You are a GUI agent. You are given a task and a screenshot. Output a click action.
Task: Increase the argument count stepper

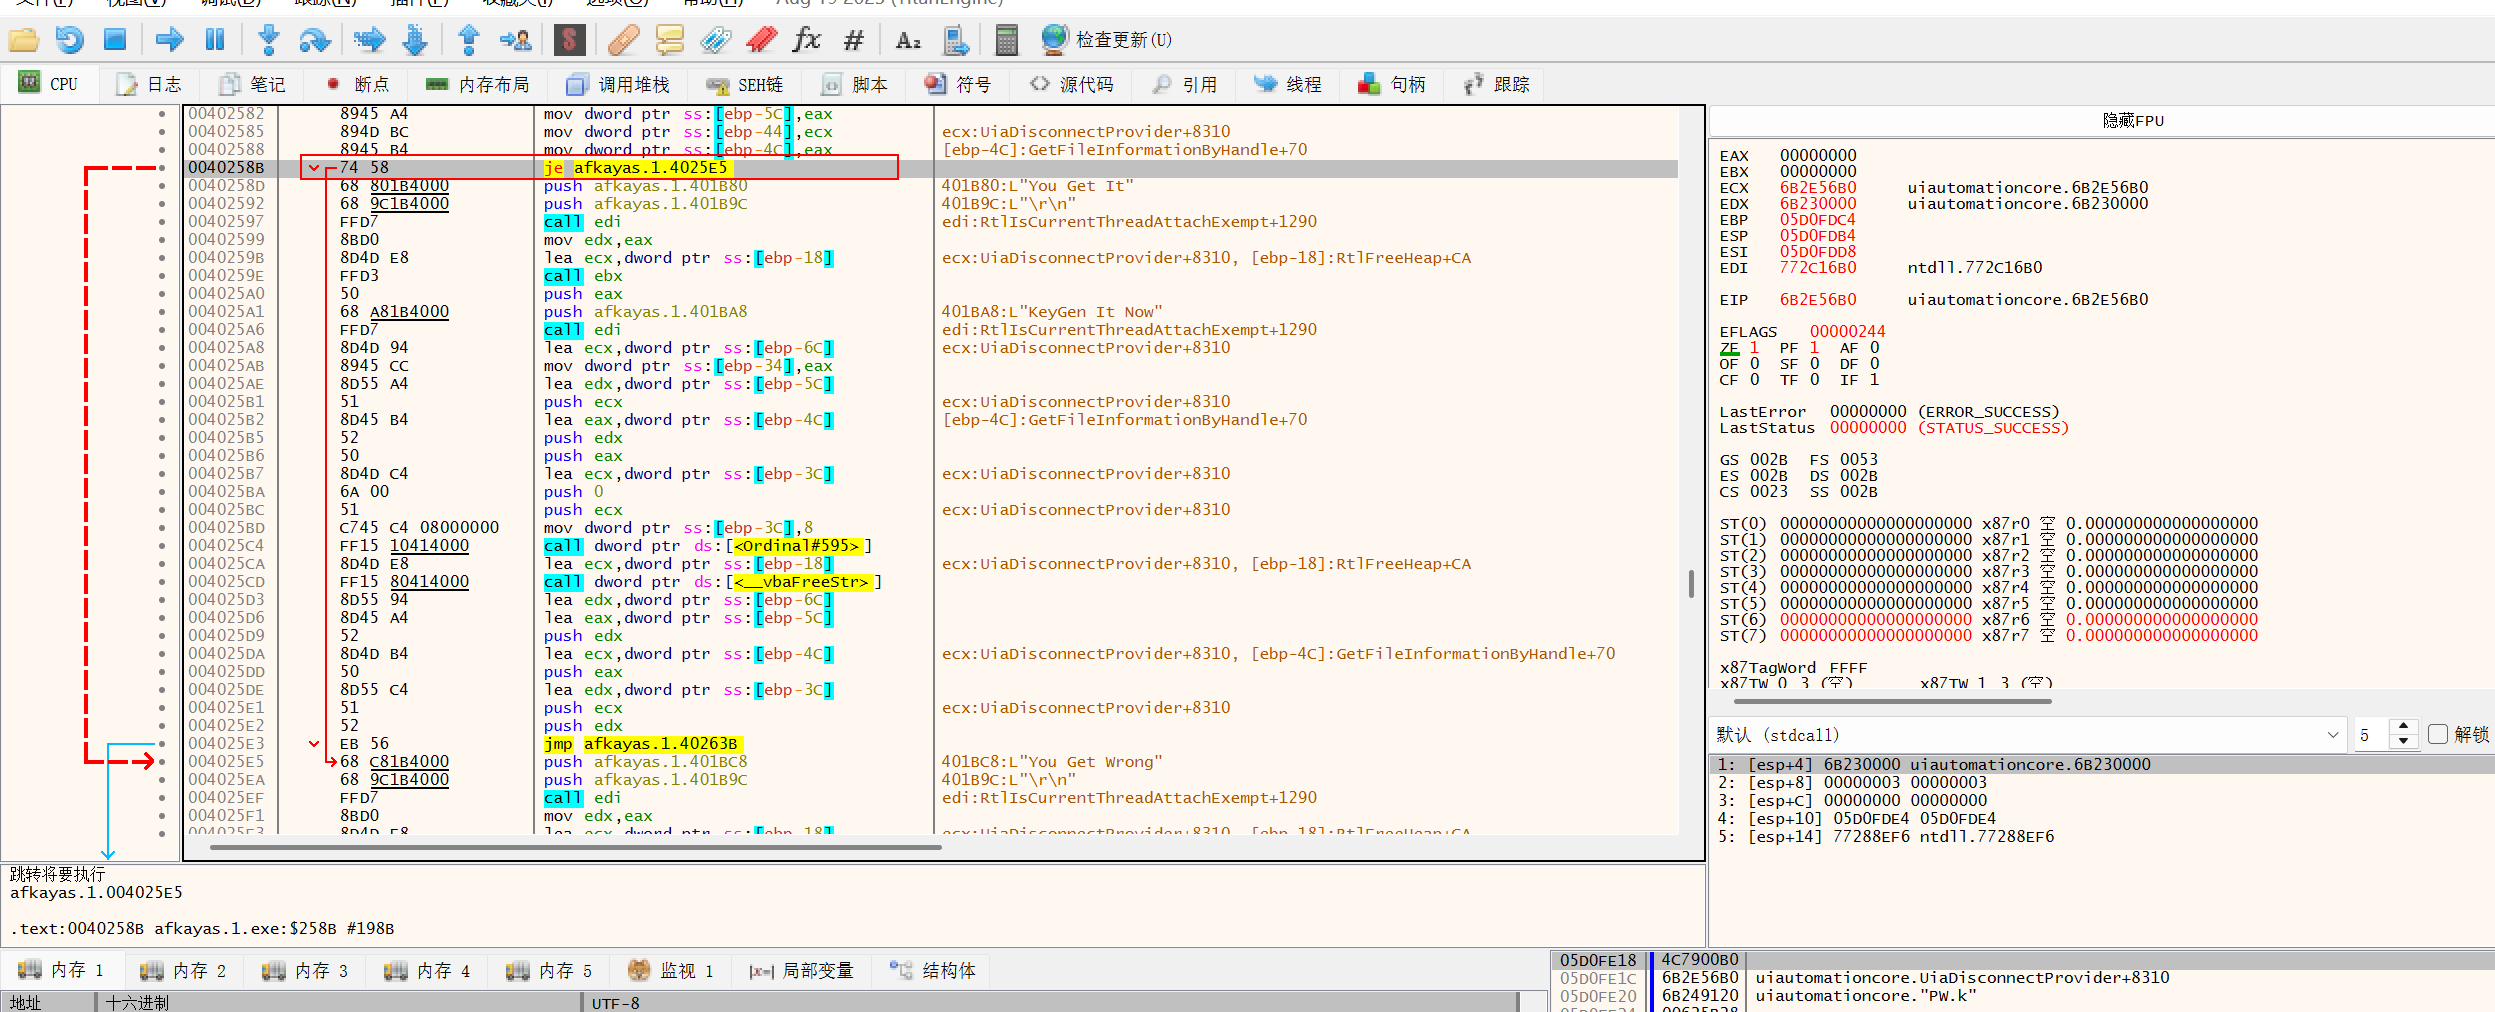click(x=2403, y=726)
